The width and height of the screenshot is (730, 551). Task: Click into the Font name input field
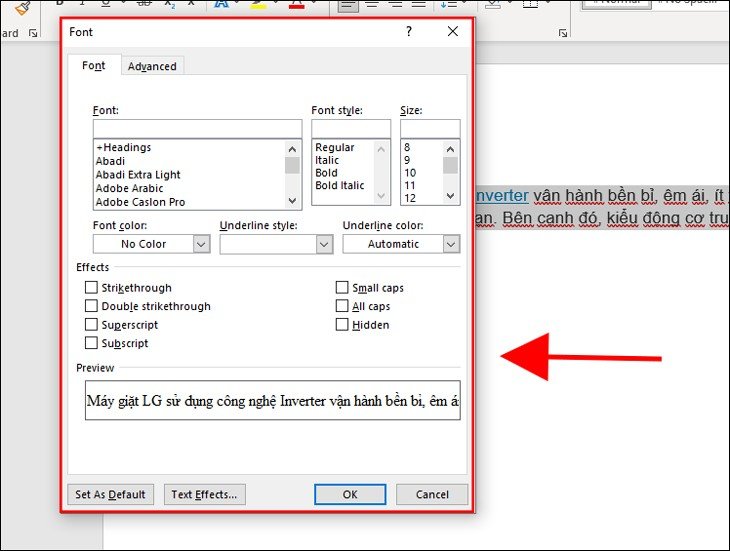click(x=196, y=128)
